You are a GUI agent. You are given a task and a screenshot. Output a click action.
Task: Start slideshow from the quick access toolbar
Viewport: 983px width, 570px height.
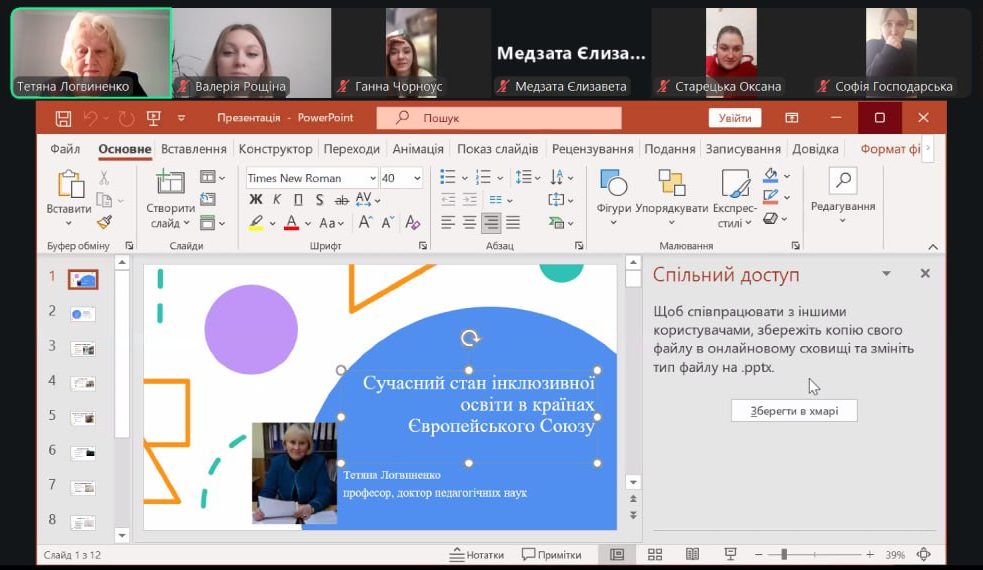[x=153, y=118]
